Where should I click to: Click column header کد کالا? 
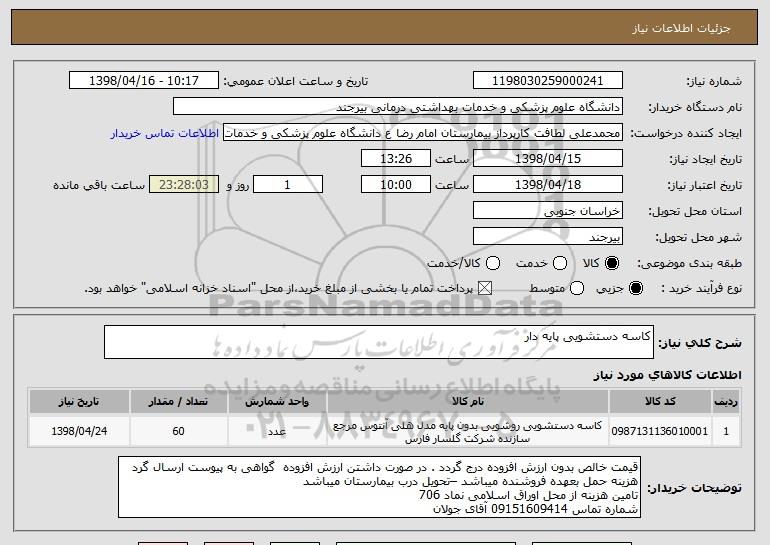[x=660, y=402]
